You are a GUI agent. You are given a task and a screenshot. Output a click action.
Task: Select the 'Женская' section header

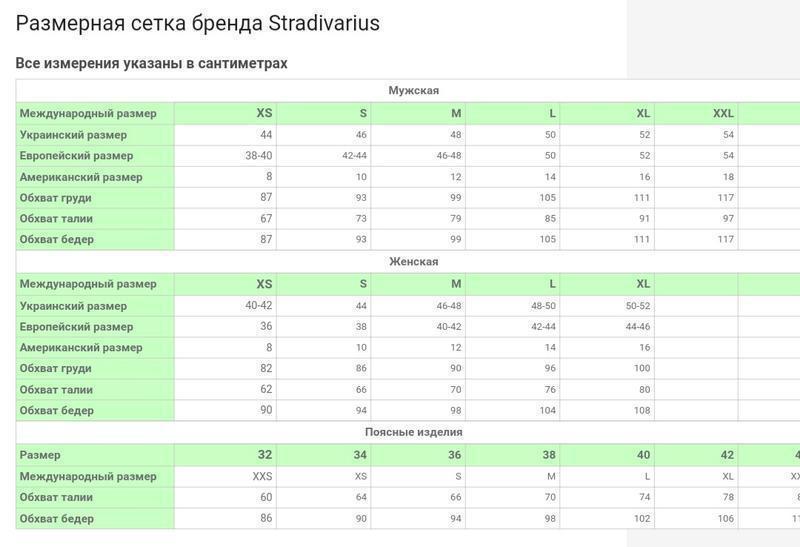coord(413,262)
